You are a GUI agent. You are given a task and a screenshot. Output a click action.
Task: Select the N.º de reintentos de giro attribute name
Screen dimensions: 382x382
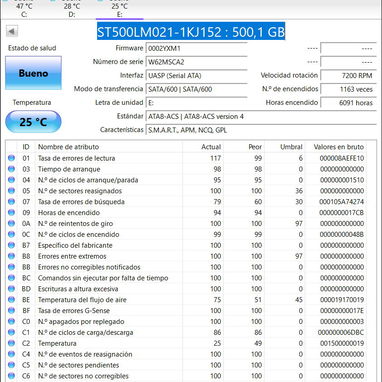[x=75, y=223]
